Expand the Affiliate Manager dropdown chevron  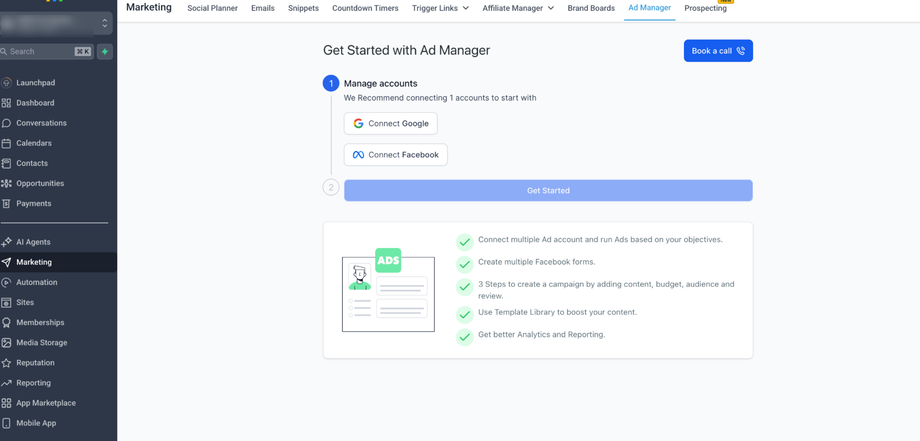[551, 8]
